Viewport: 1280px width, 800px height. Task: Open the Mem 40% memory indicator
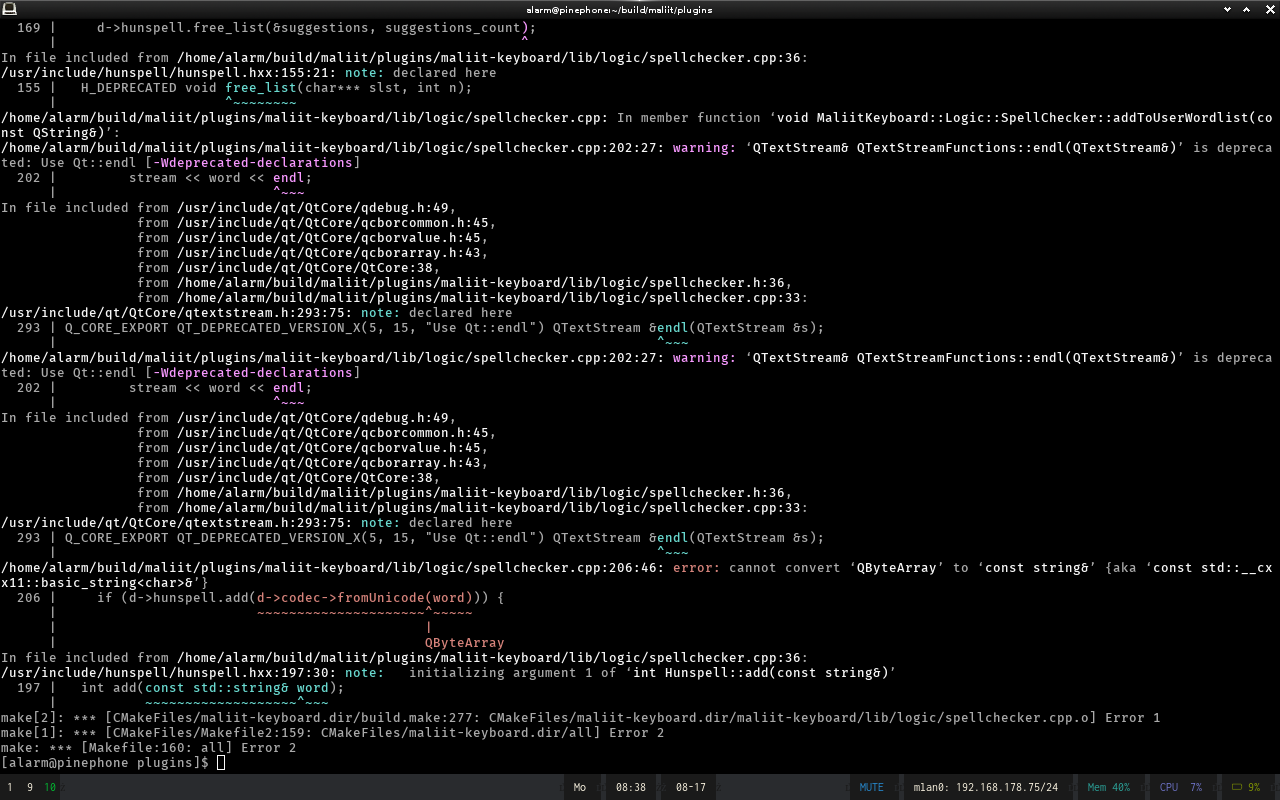click(x=1108, y=787)
